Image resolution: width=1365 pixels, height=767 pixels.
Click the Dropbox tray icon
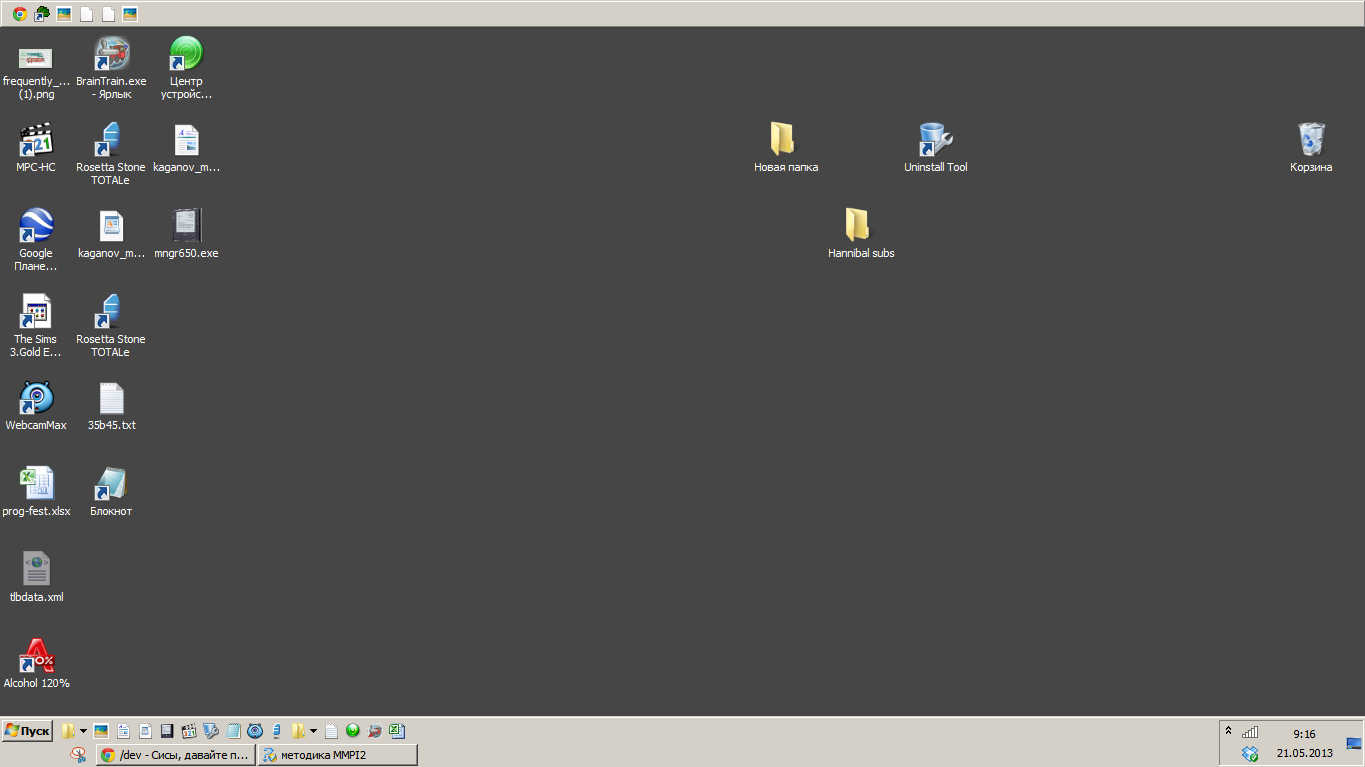click(x=1250, y=753)
